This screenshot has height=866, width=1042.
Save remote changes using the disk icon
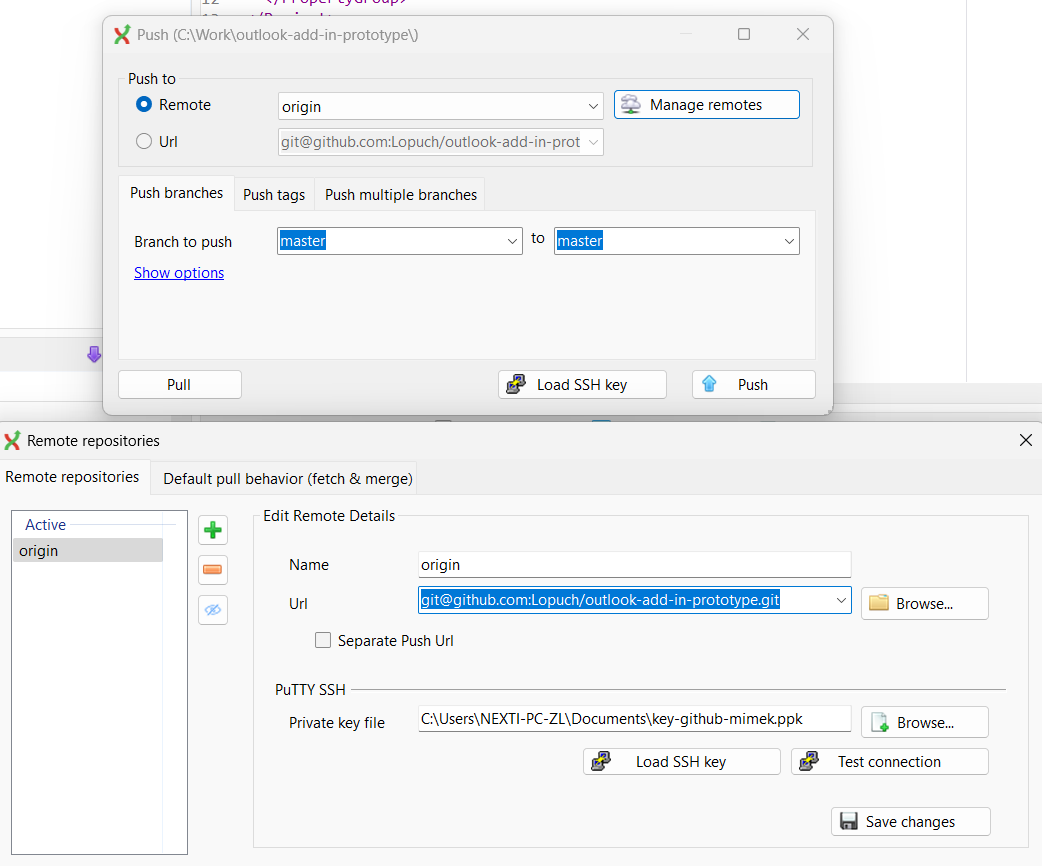pos(909,821)
